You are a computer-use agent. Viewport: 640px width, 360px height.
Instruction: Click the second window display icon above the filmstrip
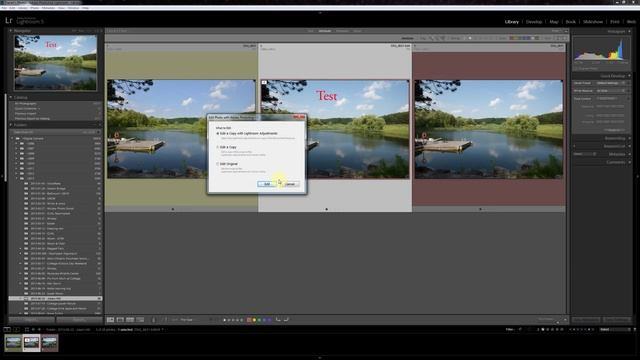[x=16, y=329]
